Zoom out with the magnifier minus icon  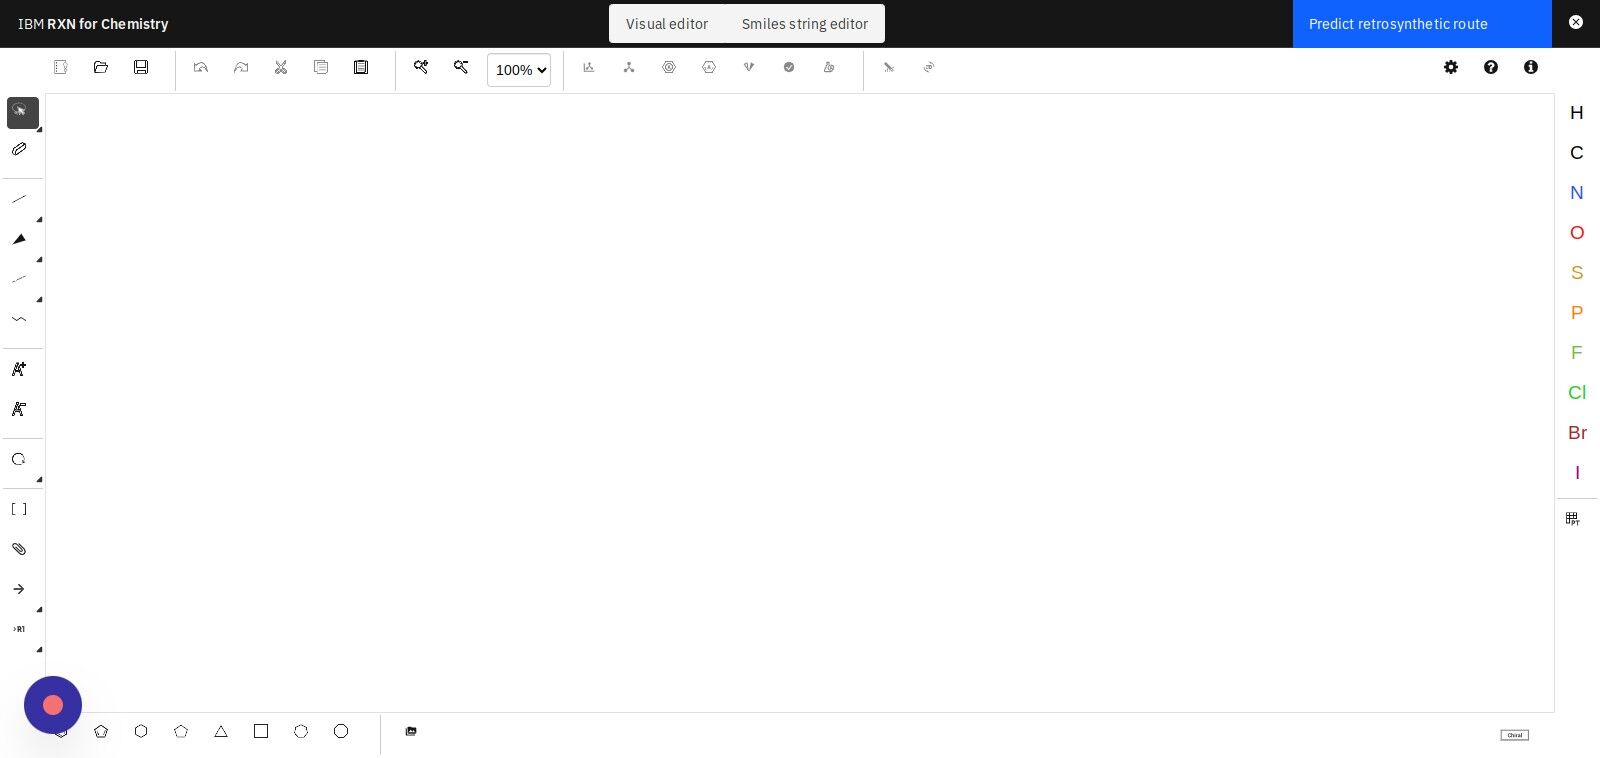[461, 67]
